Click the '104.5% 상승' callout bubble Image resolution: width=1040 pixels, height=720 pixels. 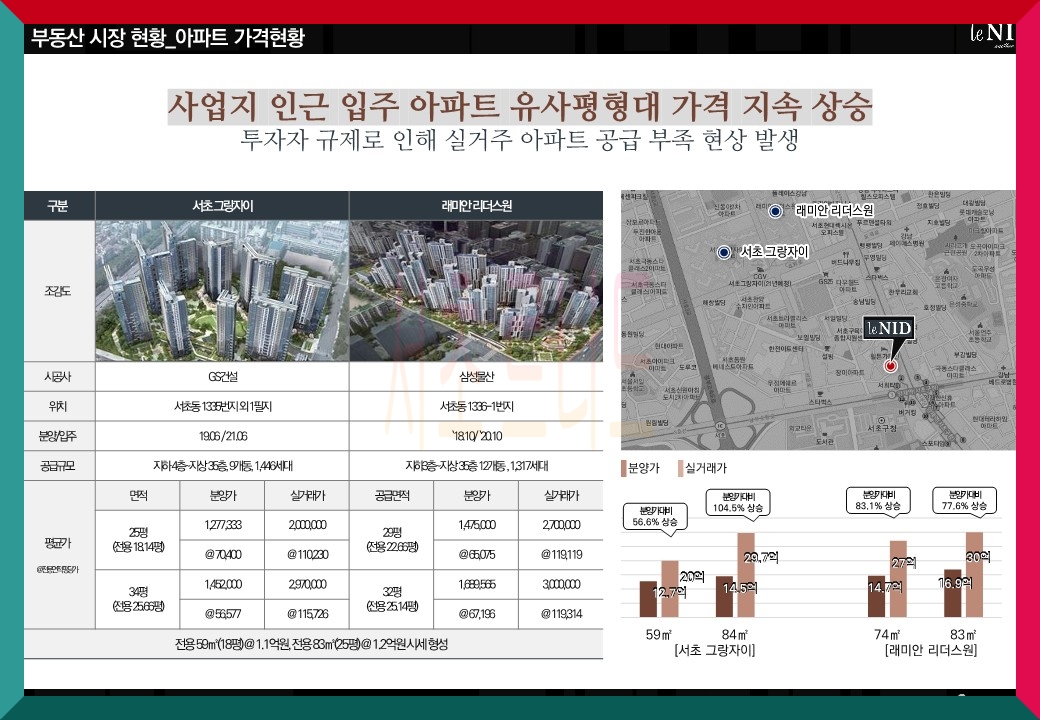(x=738, y=502)
